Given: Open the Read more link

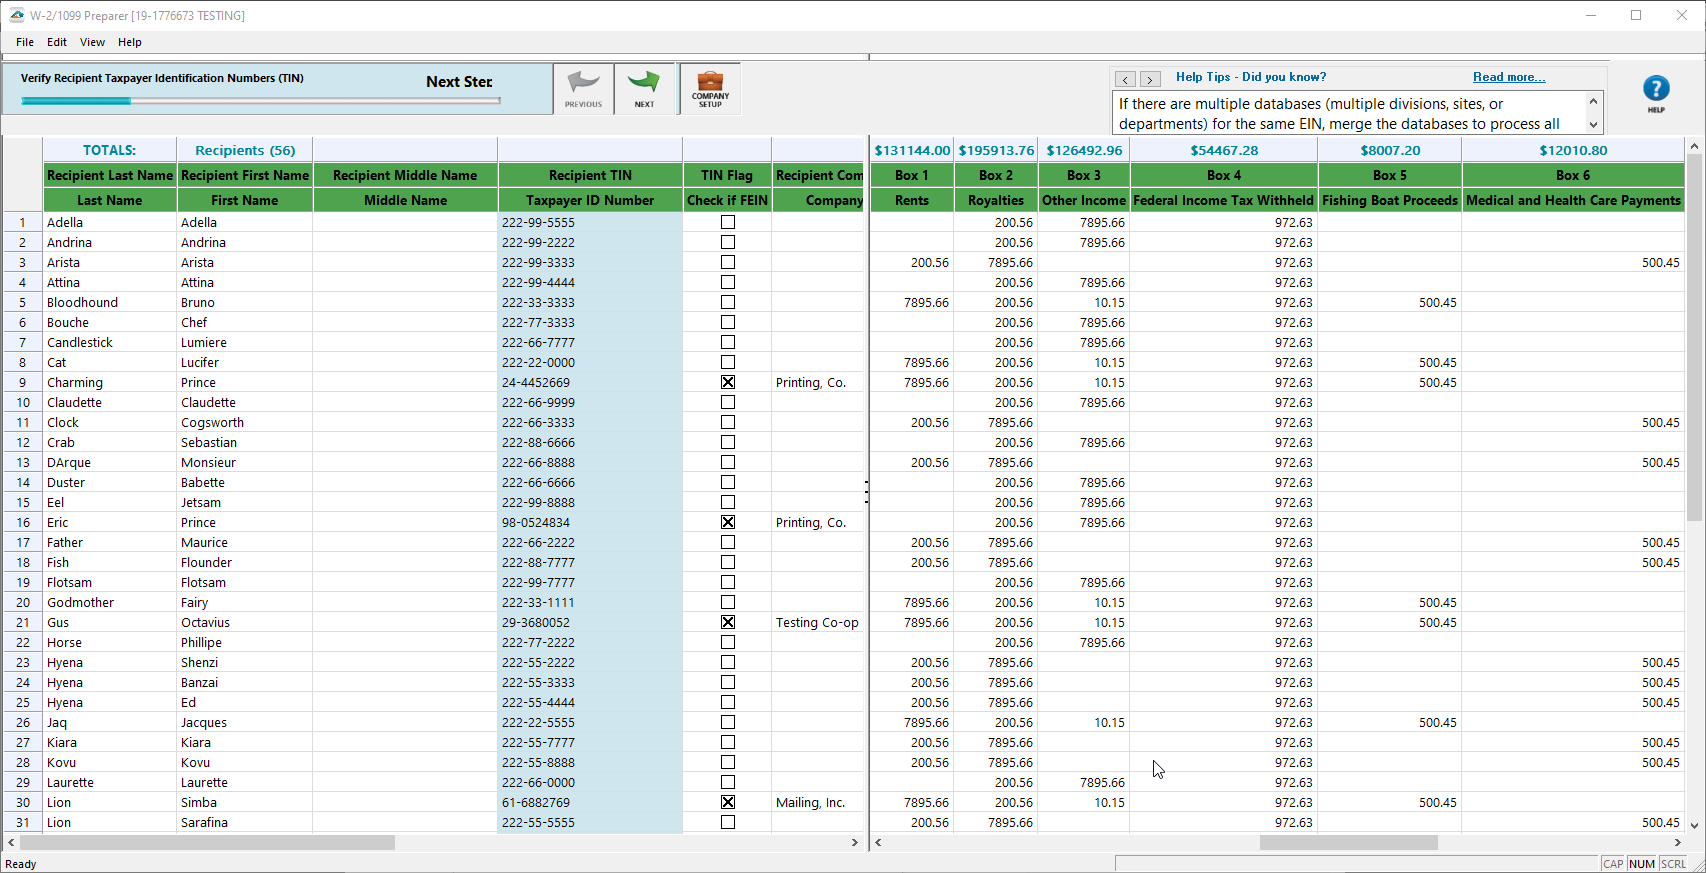Looking at the screenshot, I should click(x=1508, y=77).
